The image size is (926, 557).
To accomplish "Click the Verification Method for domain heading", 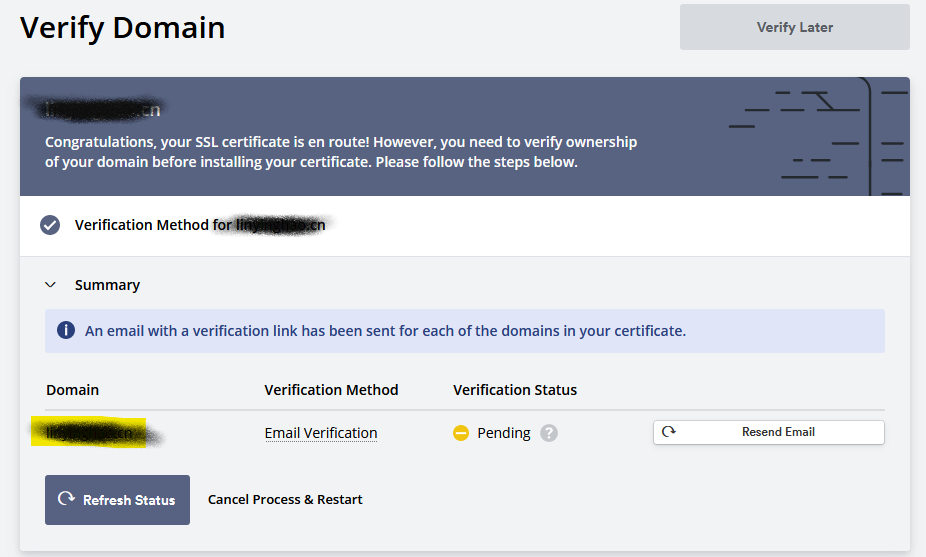I will 200,225.
